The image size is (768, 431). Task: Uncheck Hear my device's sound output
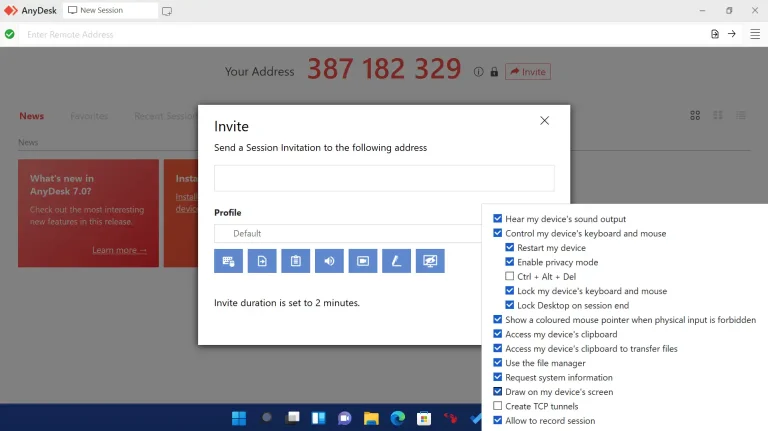tap(498, 218)
